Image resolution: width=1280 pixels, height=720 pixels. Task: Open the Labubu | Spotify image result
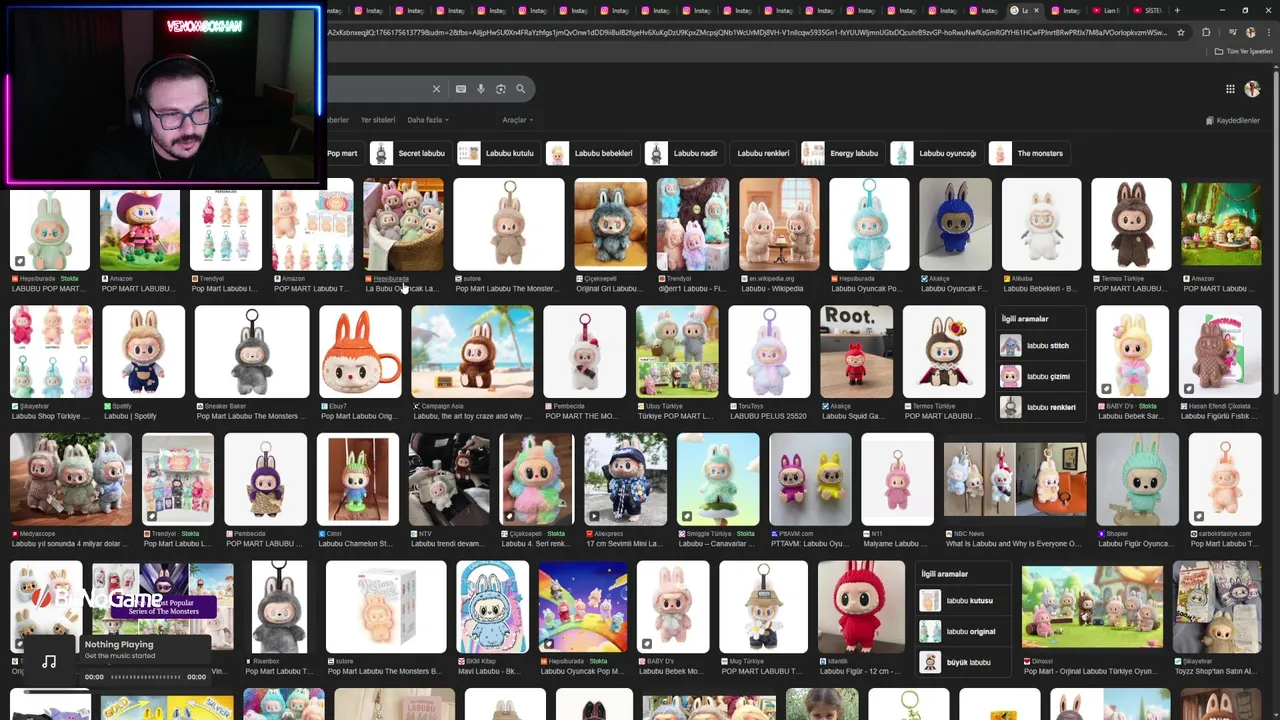click(x=143, y=352)
